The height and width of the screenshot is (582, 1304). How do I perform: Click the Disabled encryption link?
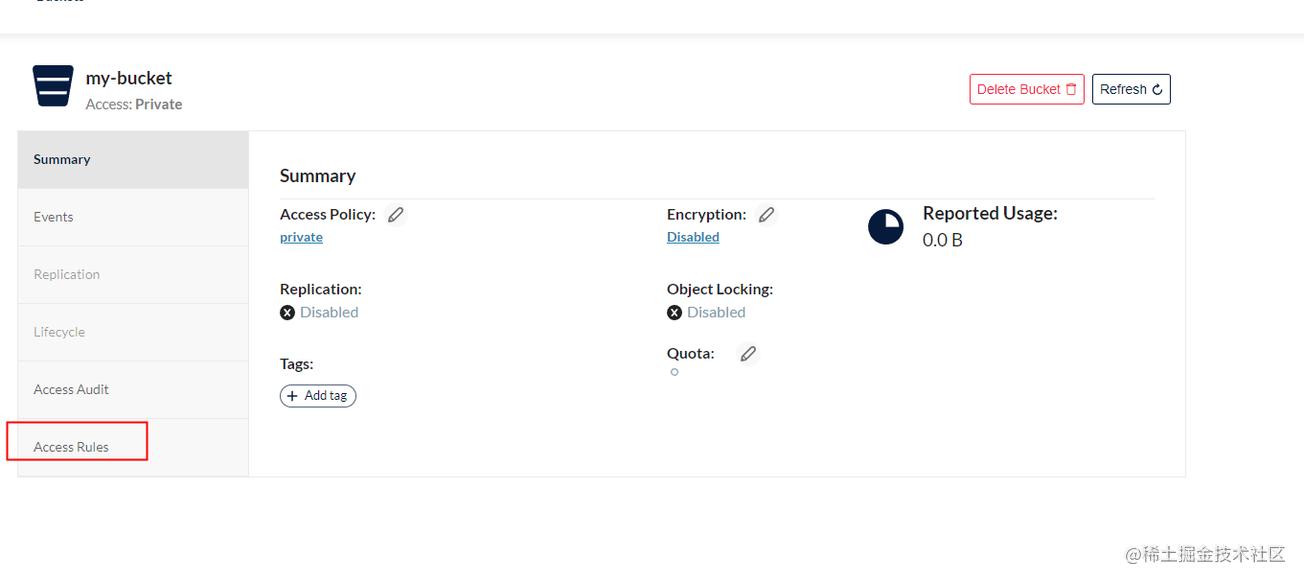pyautogui.click(x=693, y=237)
